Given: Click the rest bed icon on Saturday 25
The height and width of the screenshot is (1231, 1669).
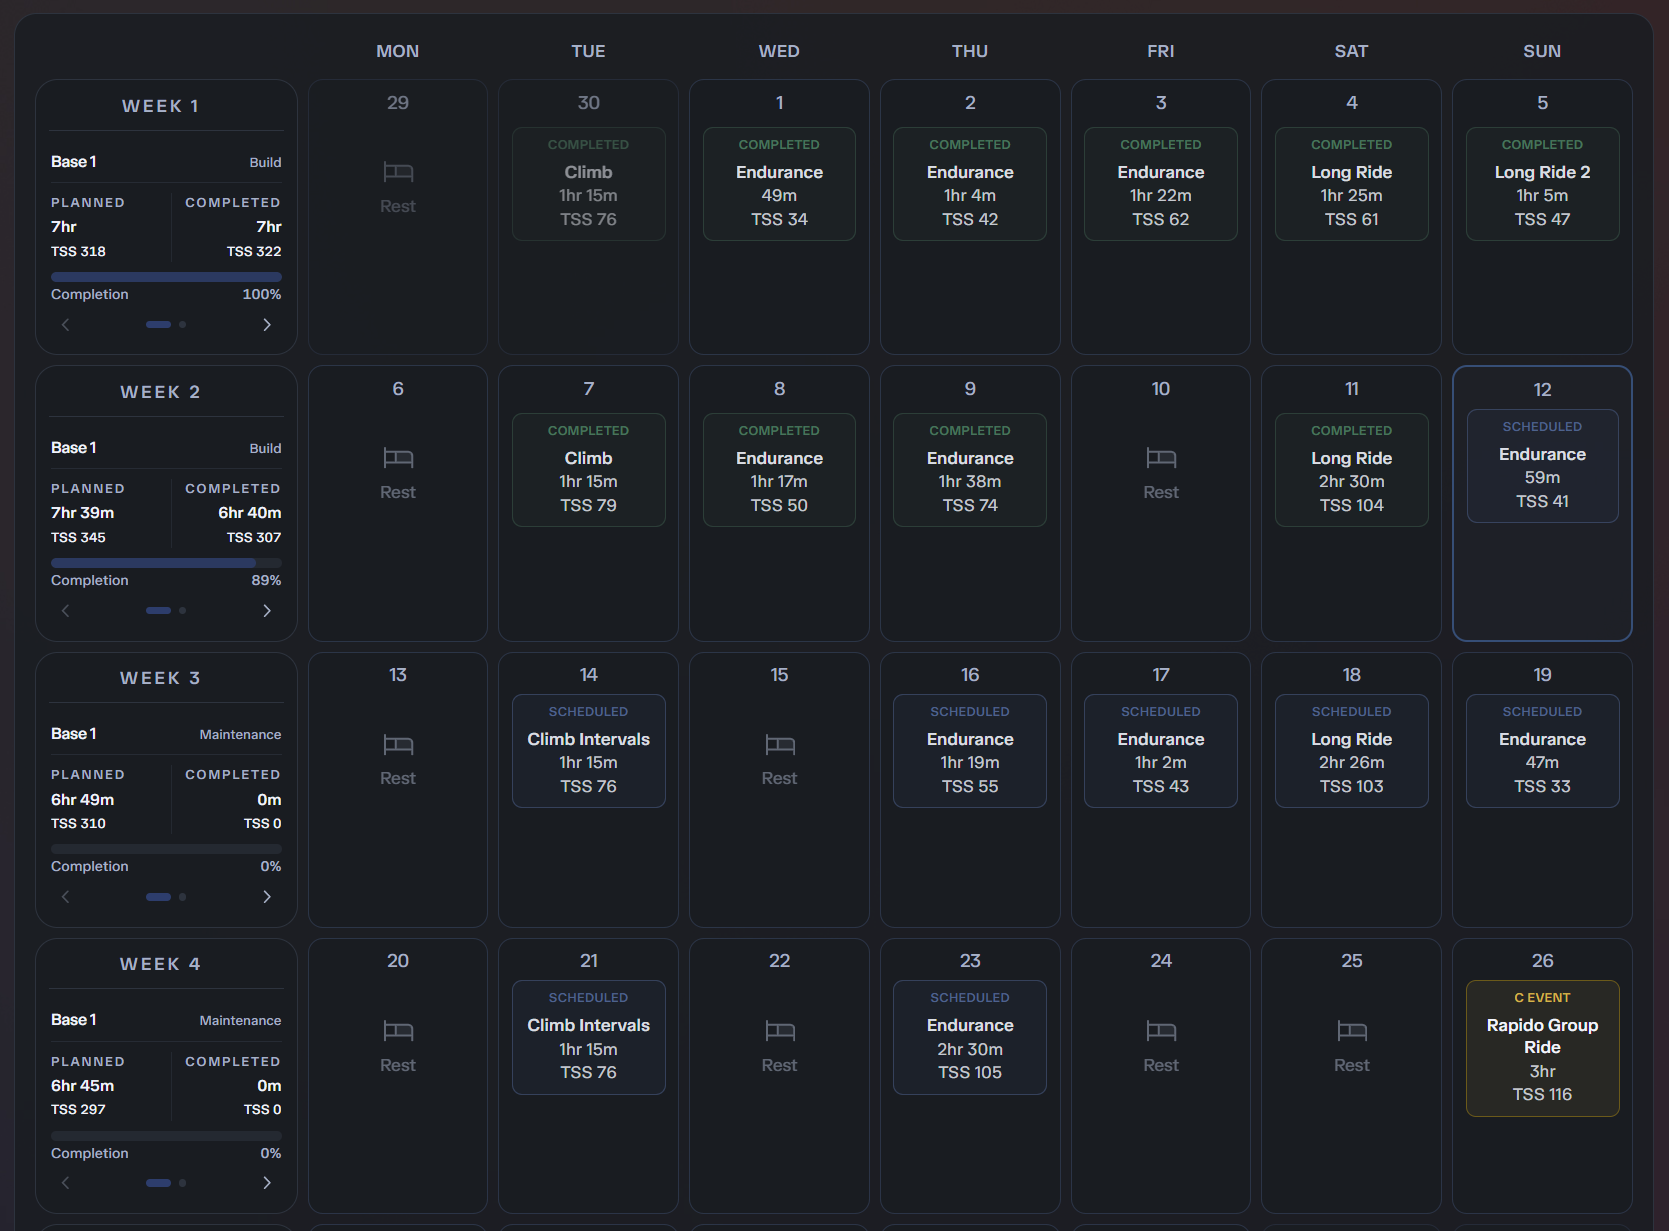Looking at the screenshot, I should 1352,1030.
